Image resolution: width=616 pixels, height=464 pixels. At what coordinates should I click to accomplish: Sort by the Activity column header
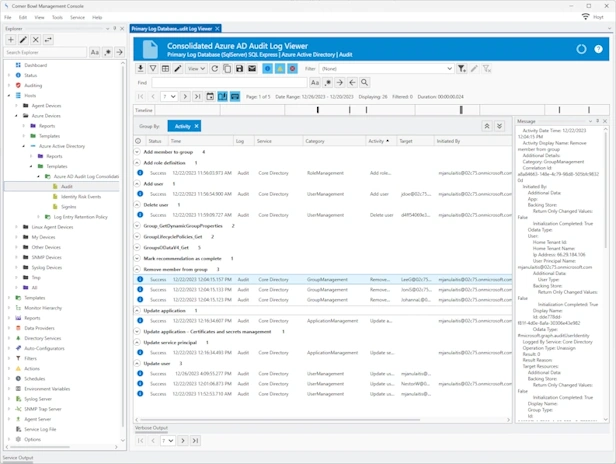[x=381, y=141]
